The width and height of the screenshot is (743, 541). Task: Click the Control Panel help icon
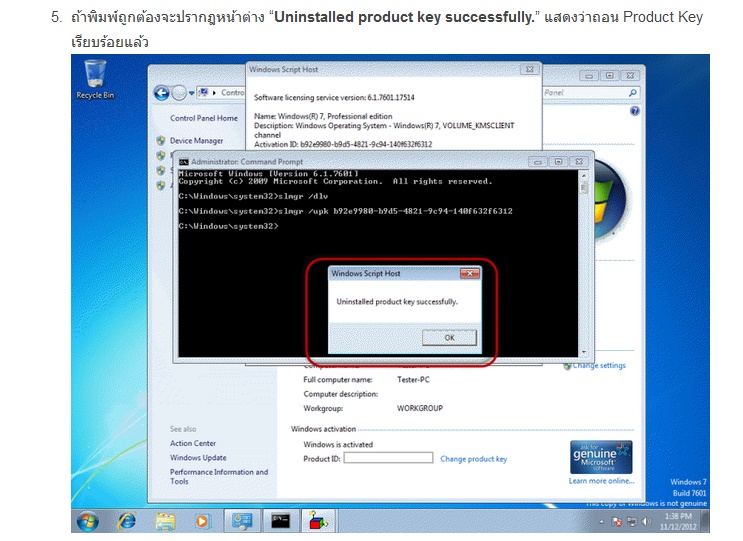click(x=634, y=111)
